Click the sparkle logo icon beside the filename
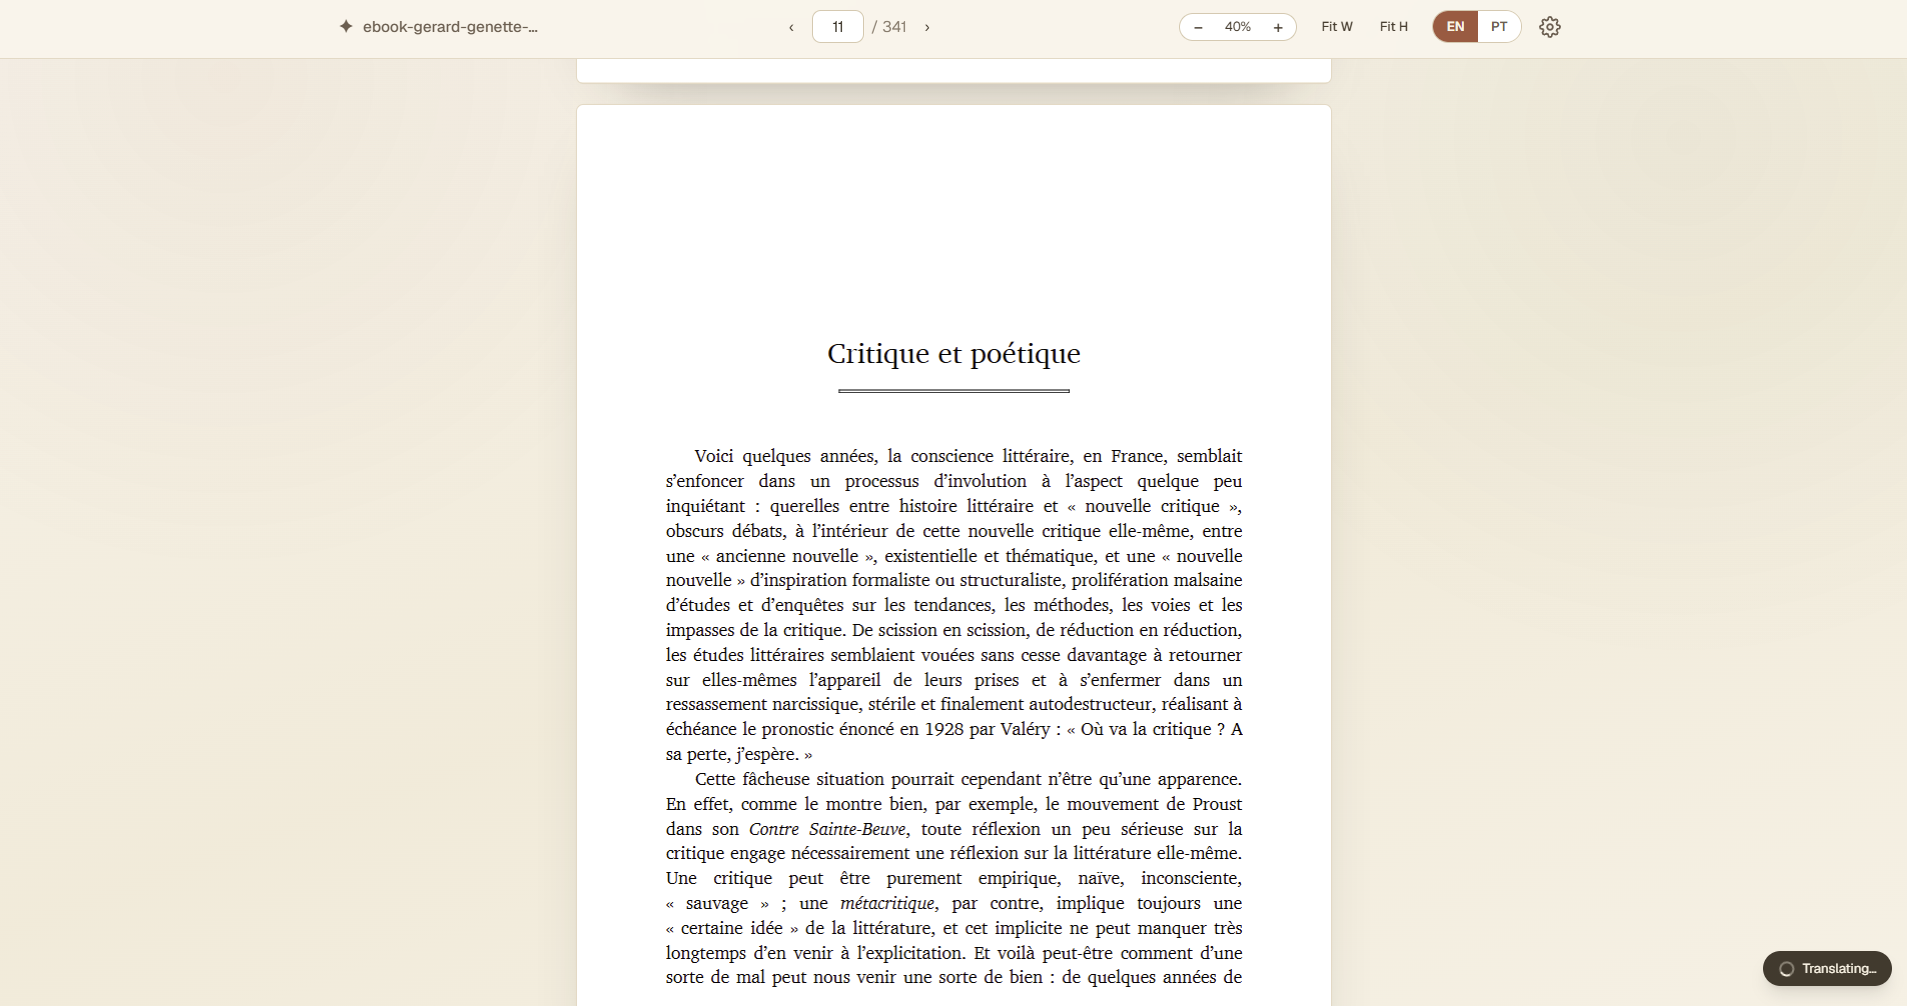 click(x=345, y=27)
